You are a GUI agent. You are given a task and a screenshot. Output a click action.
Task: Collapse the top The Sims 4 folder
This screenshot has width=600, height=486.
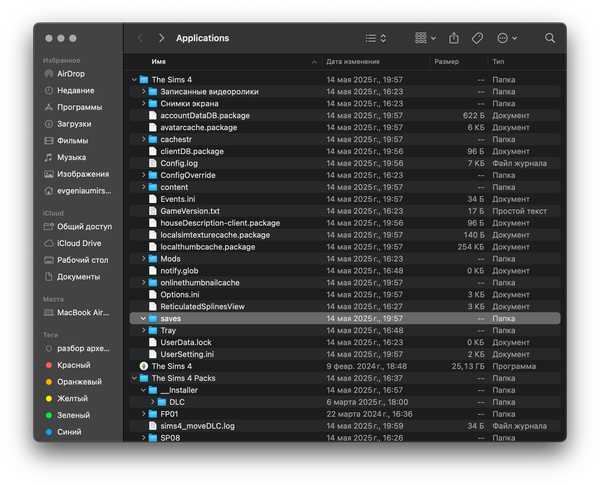point(134,80)
